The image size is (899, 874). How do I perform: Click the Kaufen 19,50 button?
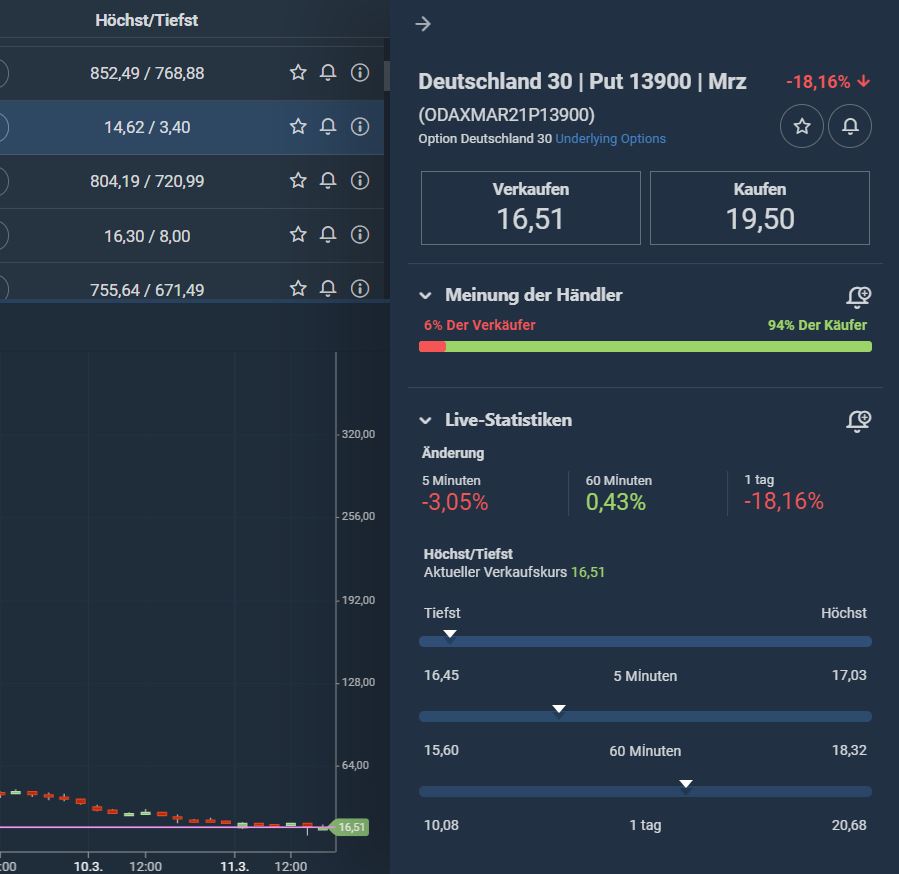pos(760,208)
